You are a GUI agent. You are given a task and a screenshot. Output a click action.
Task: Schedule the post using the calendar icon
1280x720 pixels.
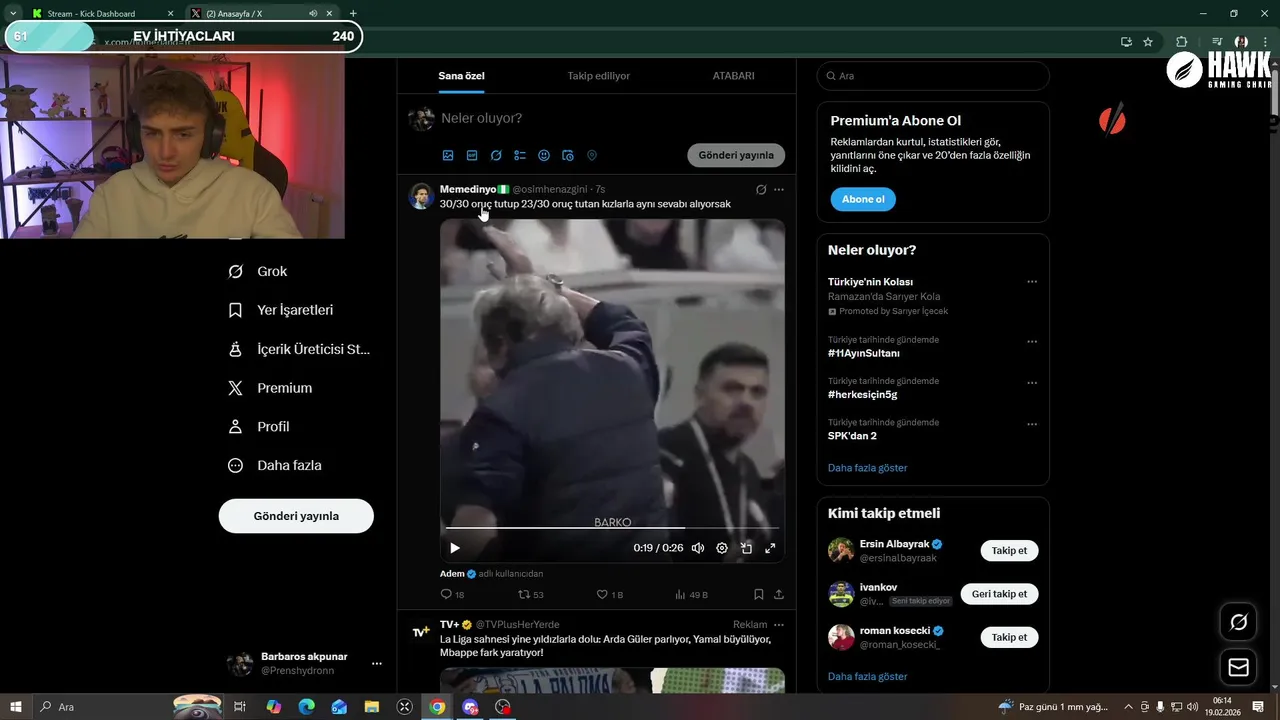(568, 156)
